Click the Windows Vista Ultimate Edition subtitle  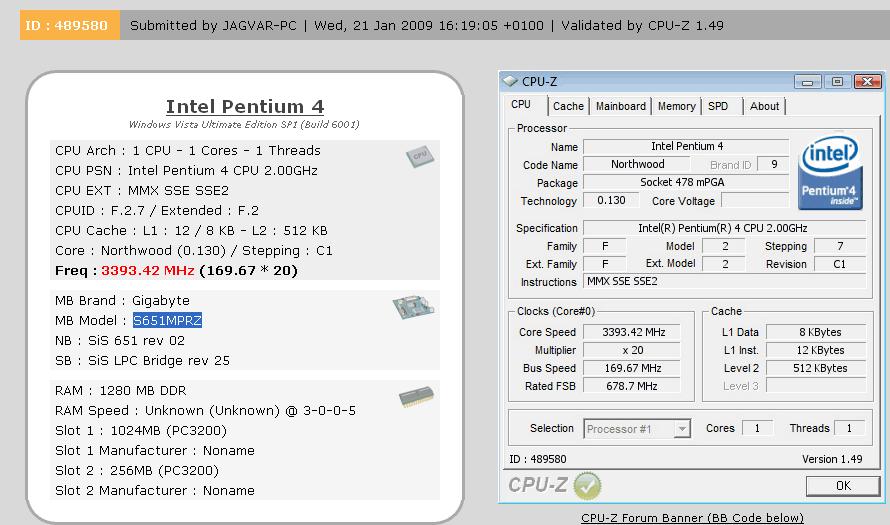click(x=244, y=124)
